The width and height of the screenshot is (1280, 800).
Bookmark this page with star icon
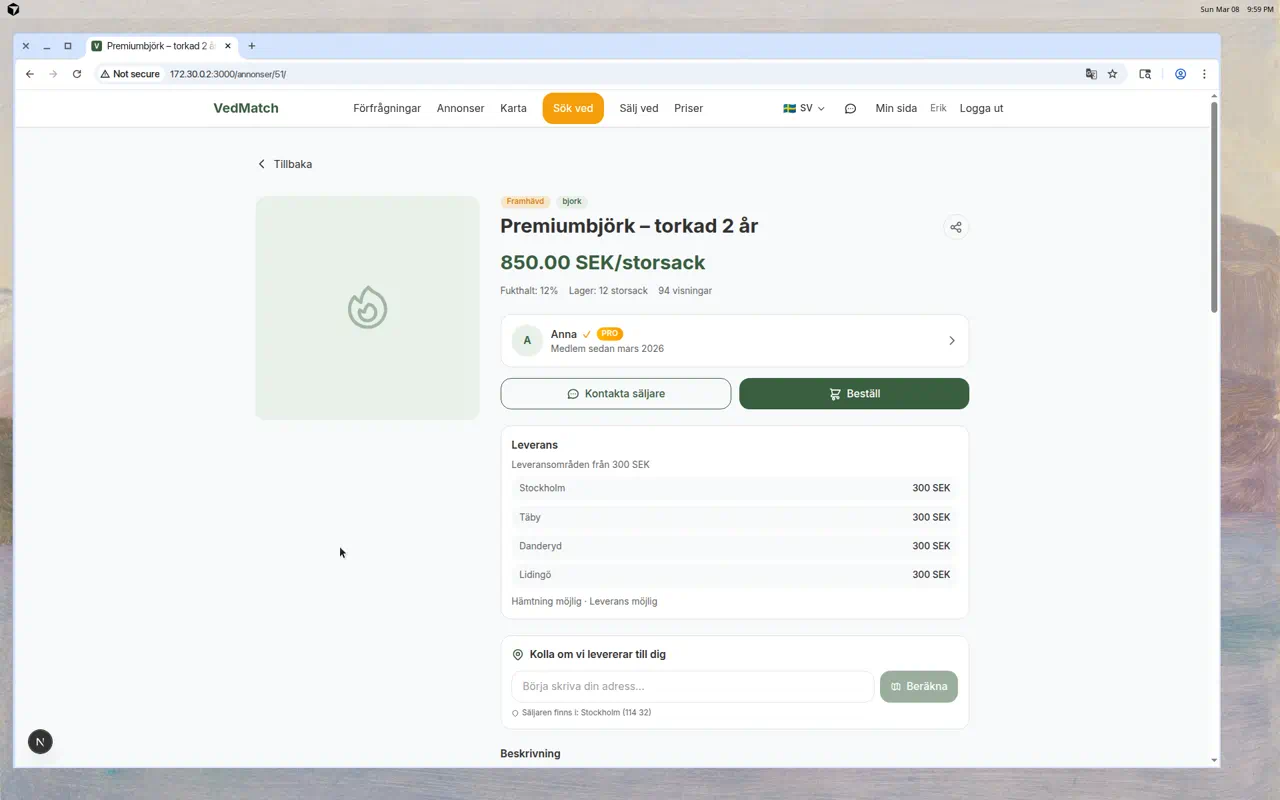click(x=1112, y=74)
